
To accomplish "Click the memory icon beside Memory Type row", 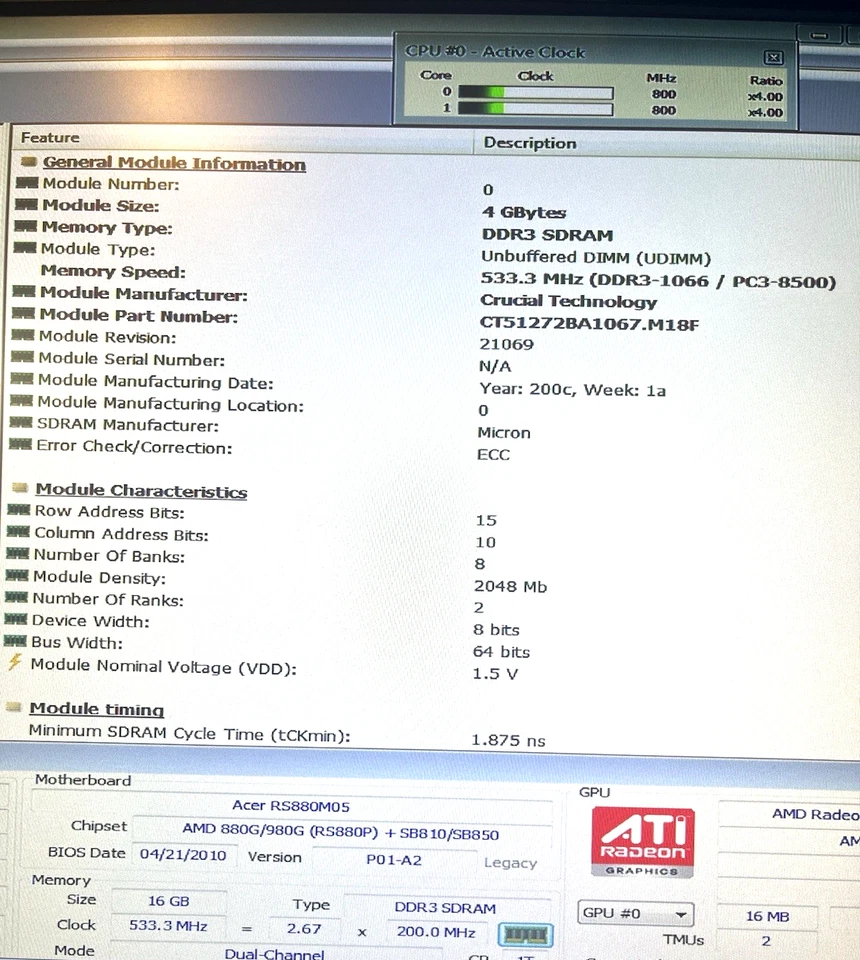I will (x=26, y=227).
